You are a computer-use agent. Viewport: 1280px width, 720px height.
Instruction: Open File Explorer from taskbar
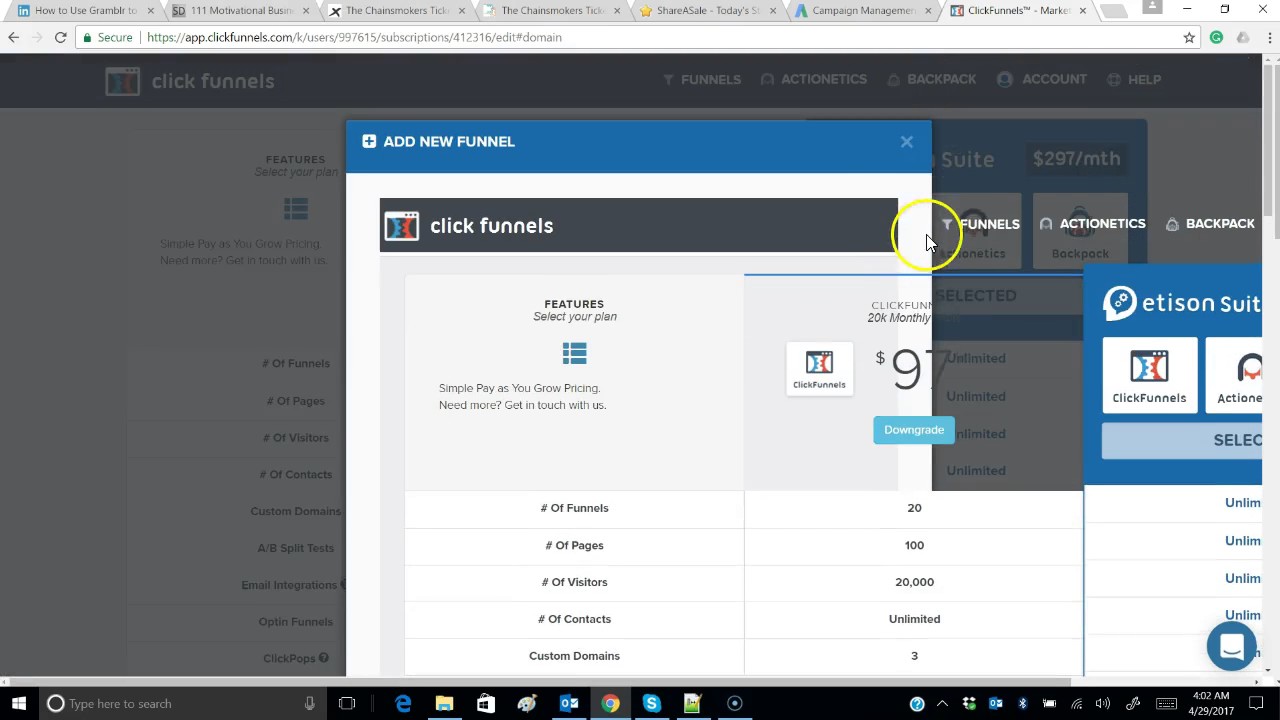coord(444,703)
